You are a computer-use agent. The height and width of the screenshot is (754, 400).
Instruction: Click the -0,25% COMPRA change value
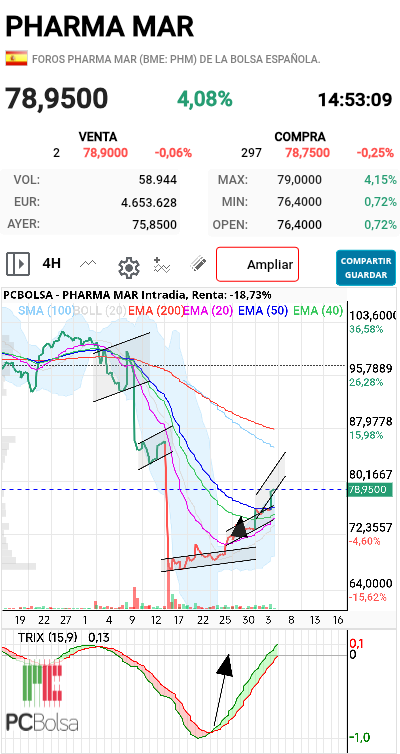click(x=375, y=153)
